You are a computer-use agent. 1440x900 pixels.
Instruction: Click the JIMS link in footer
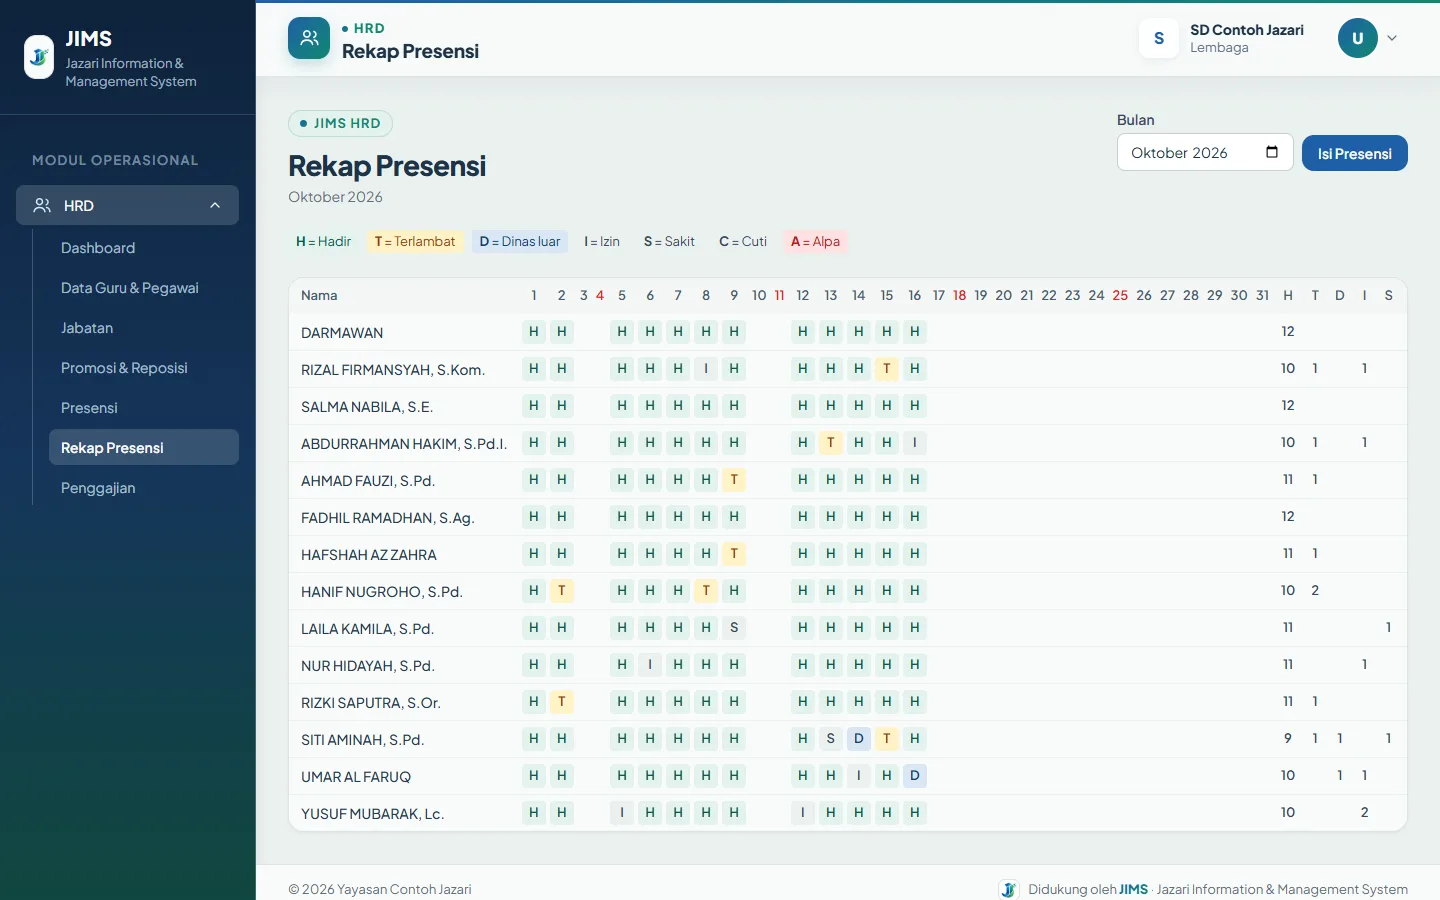tap(1133, 889)
